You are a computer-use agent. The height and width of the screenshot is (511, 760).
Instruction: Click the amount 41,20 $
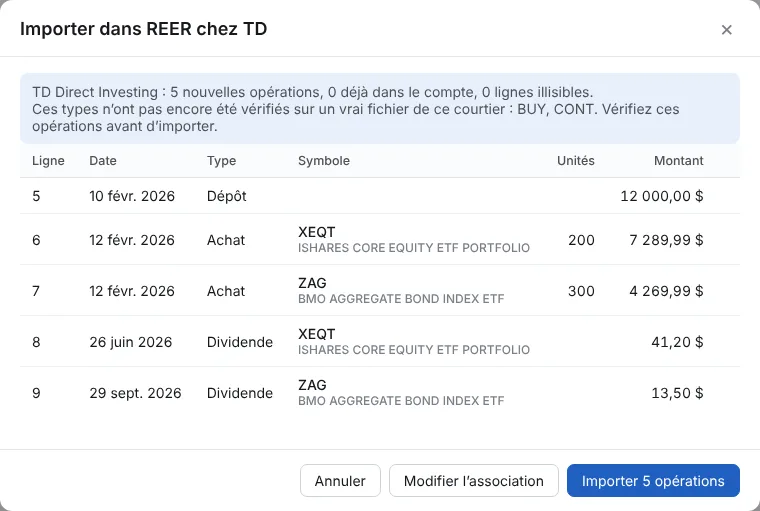pyautogui.click(x=677, y=342)
